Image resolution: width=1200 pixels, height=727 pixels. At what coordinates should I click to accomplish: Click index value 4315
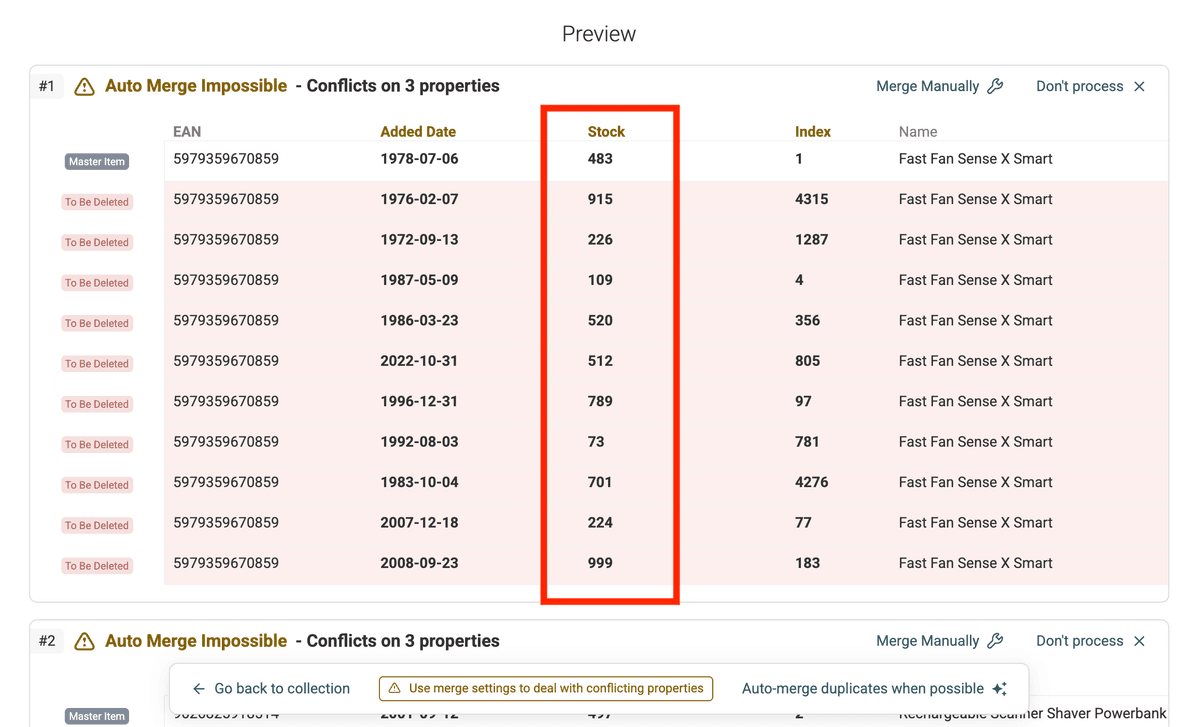click(x=811, y=200)
